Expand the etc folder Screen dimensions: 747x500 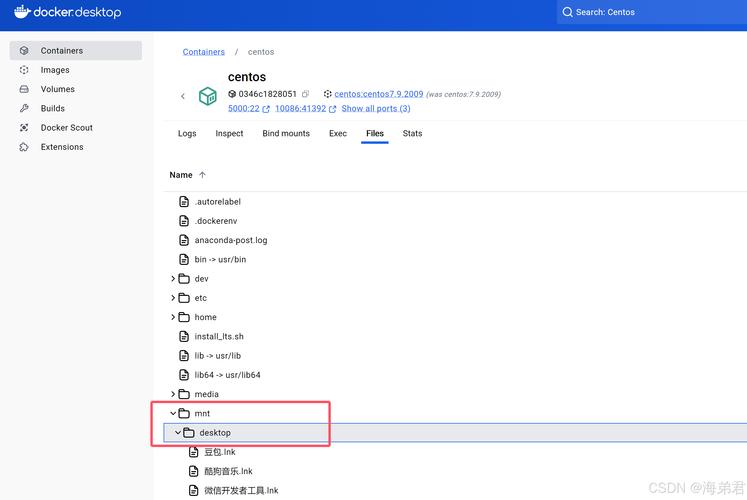173,298
